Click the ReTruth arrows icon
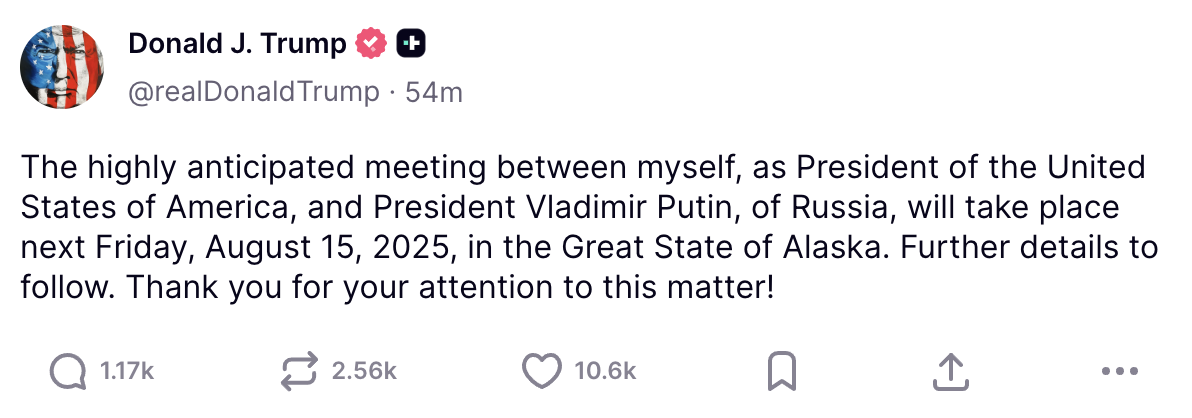The height and width of the screenshot is (418, 1192). (x=300, y=372)
